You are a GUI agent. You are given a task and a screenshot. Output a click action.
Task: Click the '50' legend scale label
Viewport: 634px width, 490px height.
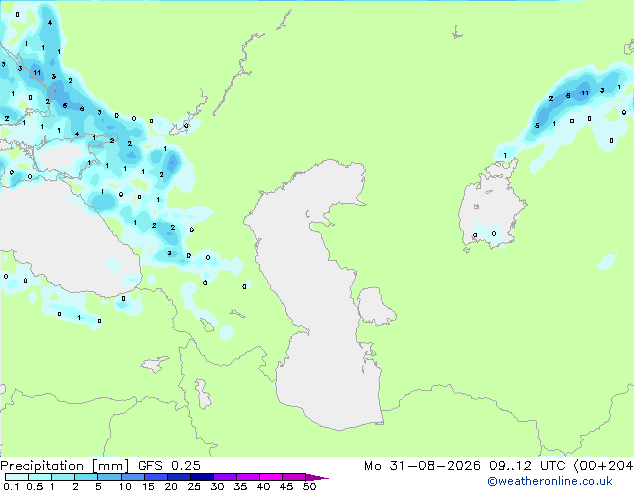(x=309, y=486)
